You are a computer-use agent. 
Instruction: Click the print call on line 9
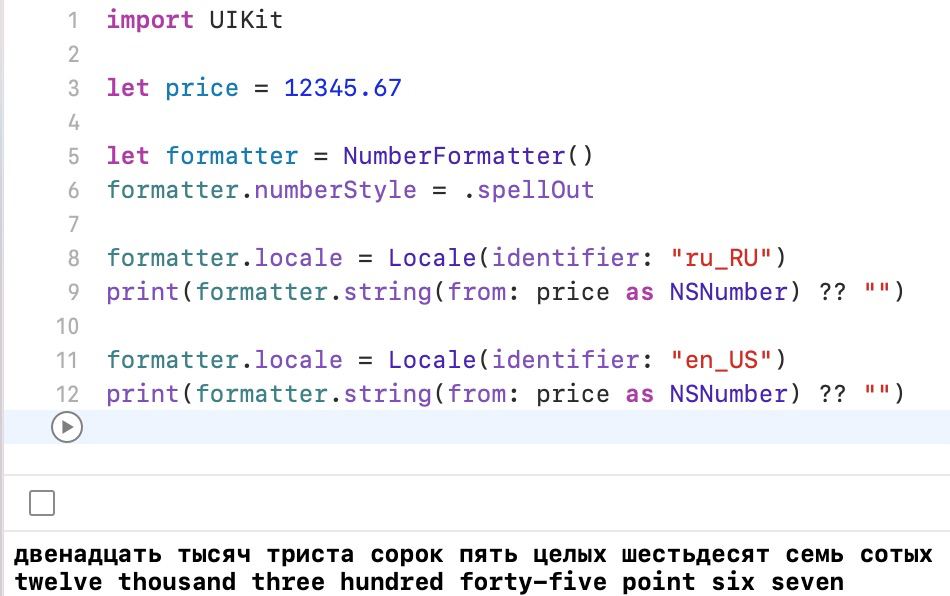click(143, 293)
